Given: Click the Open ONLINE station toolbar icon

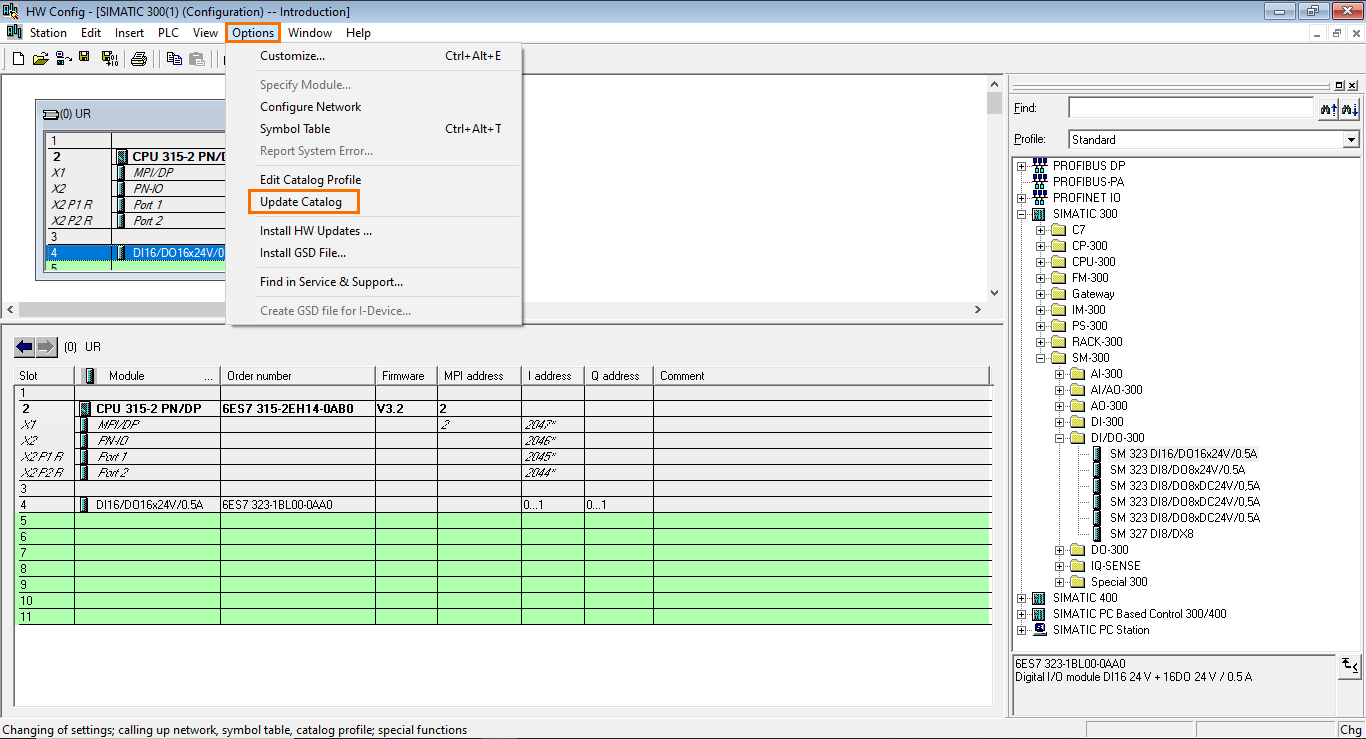Looking at the screenshot, I should pos(63,59).
